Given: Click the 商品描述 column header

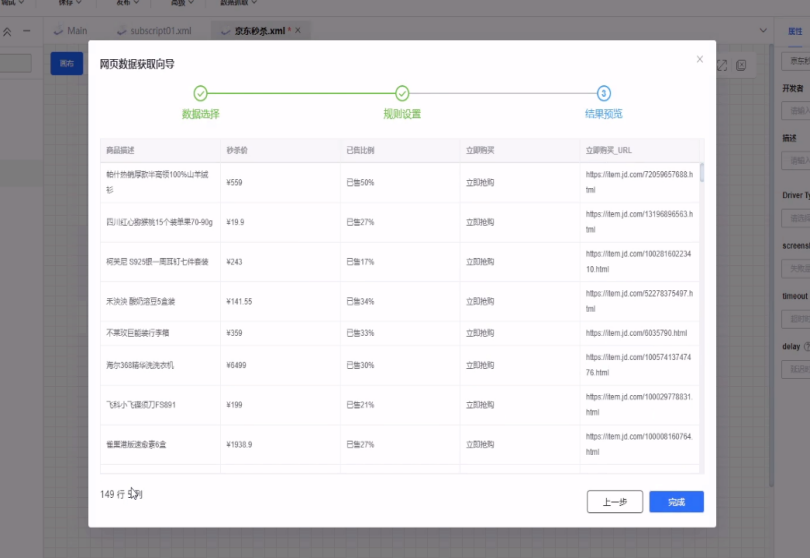Looking at the screenshot, I should point(160,150).
